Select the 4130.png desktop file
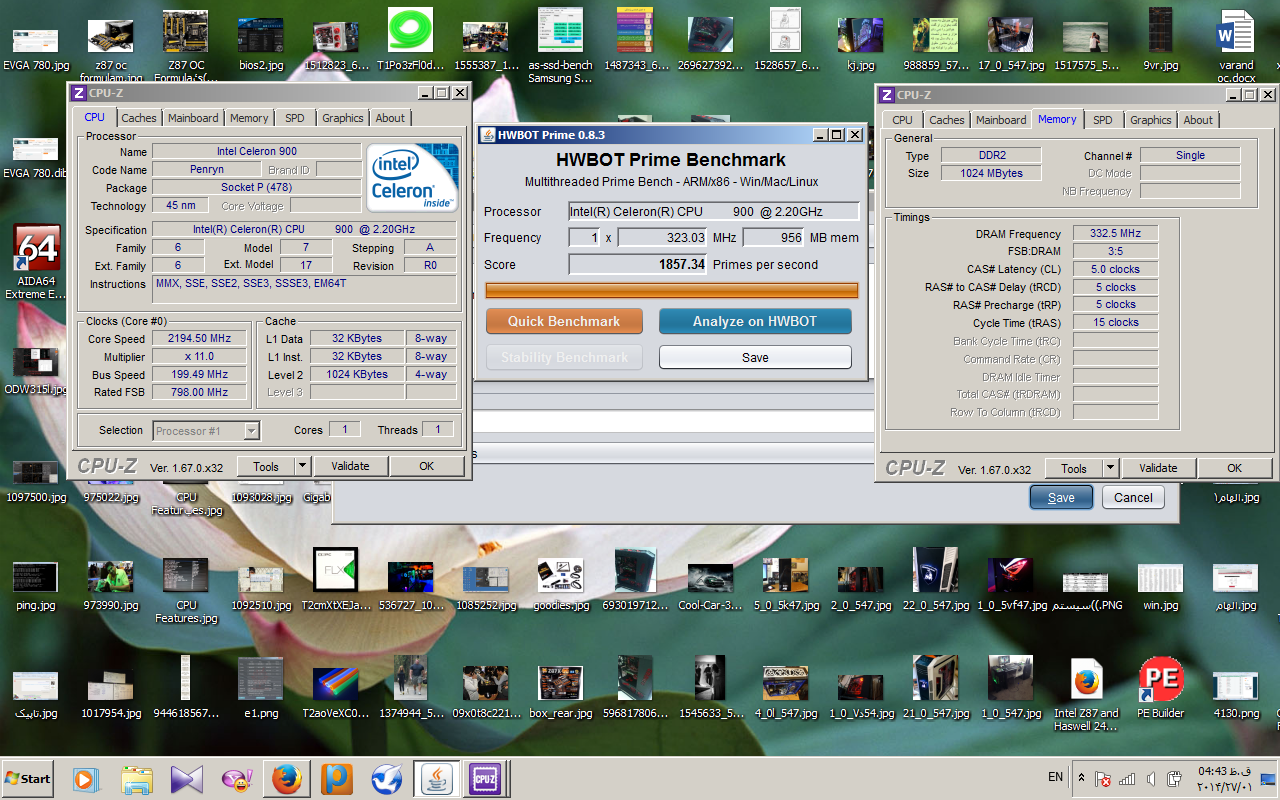This screenshot has height=800, width=1280. tap(1236, 694)
